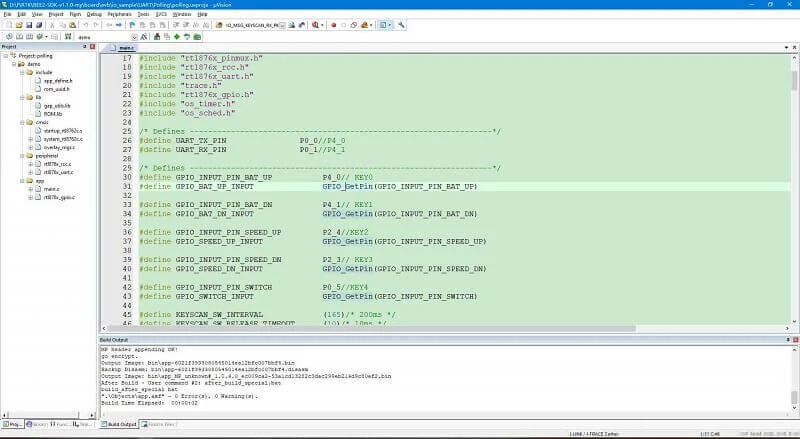Click the Indent selection toolbar icon
Viewport: 800px width, 439px height.
click(176, 25)
